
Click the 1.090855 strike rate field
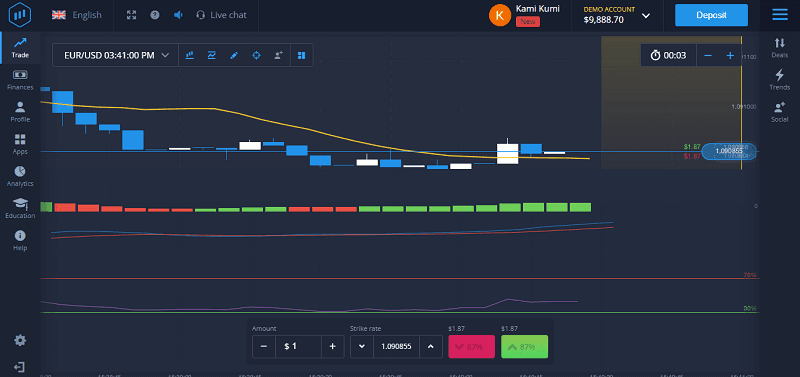point(396,346)
